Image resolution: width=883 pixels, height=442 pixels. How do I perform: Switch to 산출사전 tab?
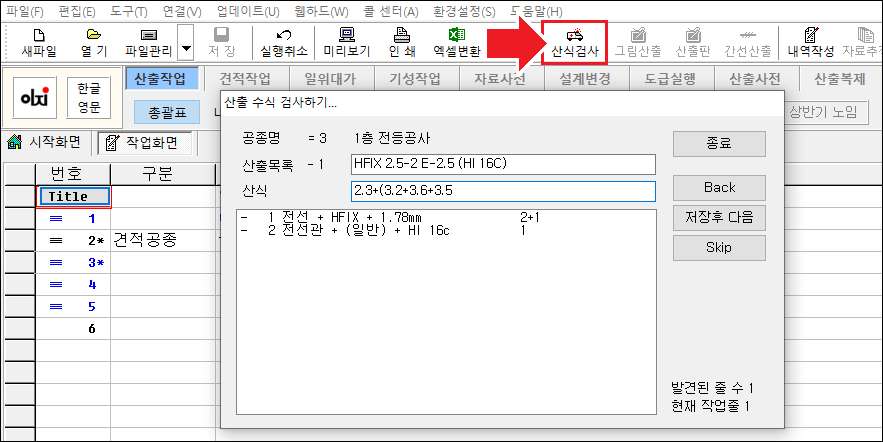click(755, 79)
